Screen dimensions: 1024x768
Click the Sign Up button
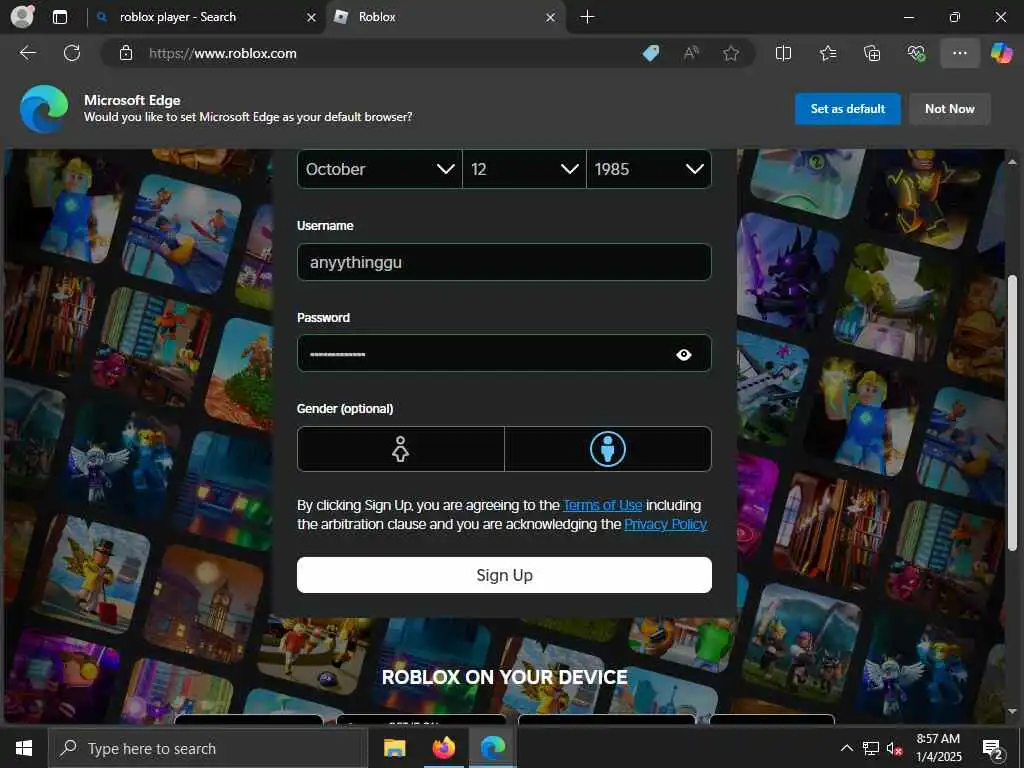tap(504, 575)
